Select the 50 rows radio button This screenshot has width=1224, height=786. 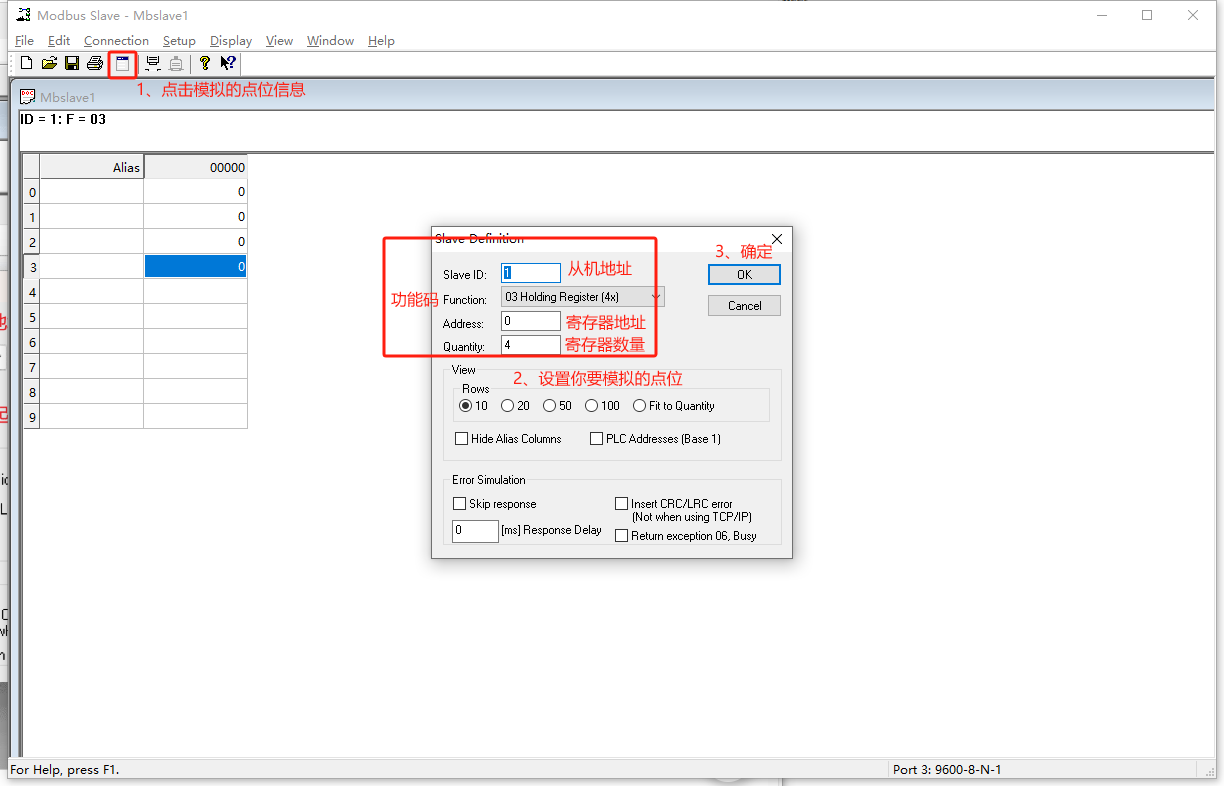[x=549, y=406]
